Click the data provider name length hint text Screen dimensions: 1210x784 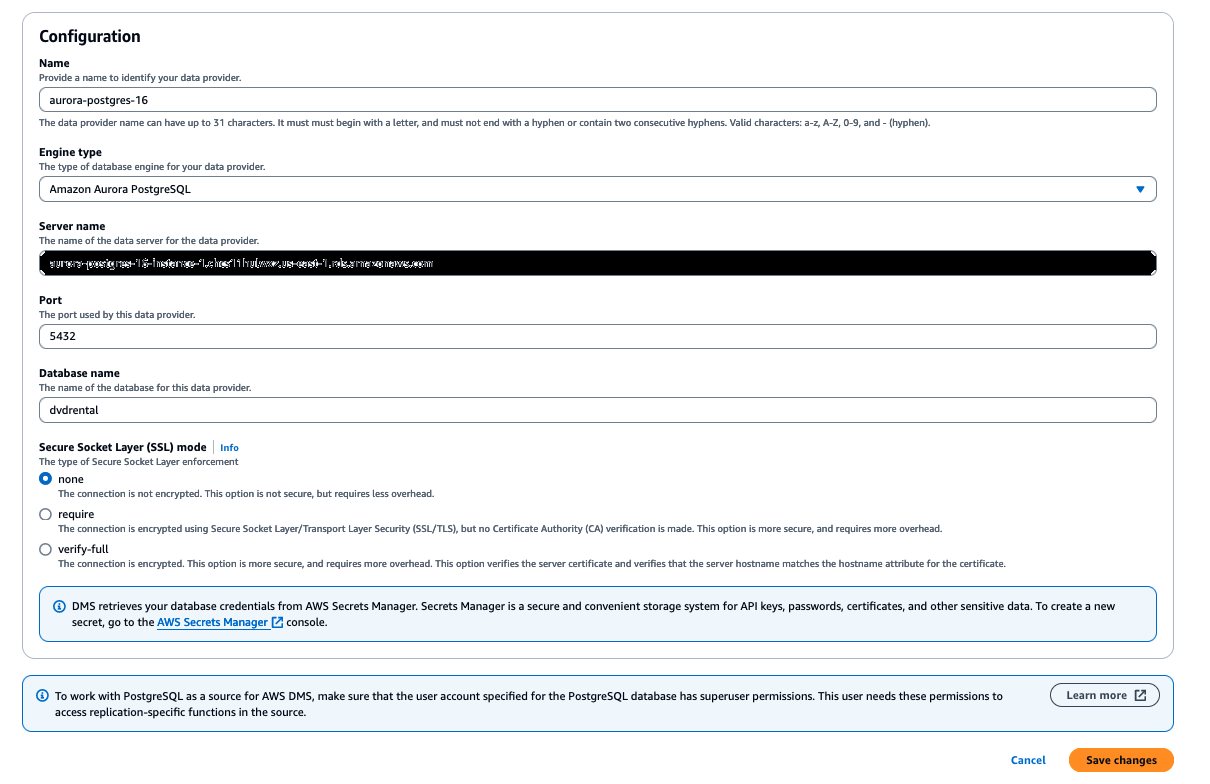[485, 123]
